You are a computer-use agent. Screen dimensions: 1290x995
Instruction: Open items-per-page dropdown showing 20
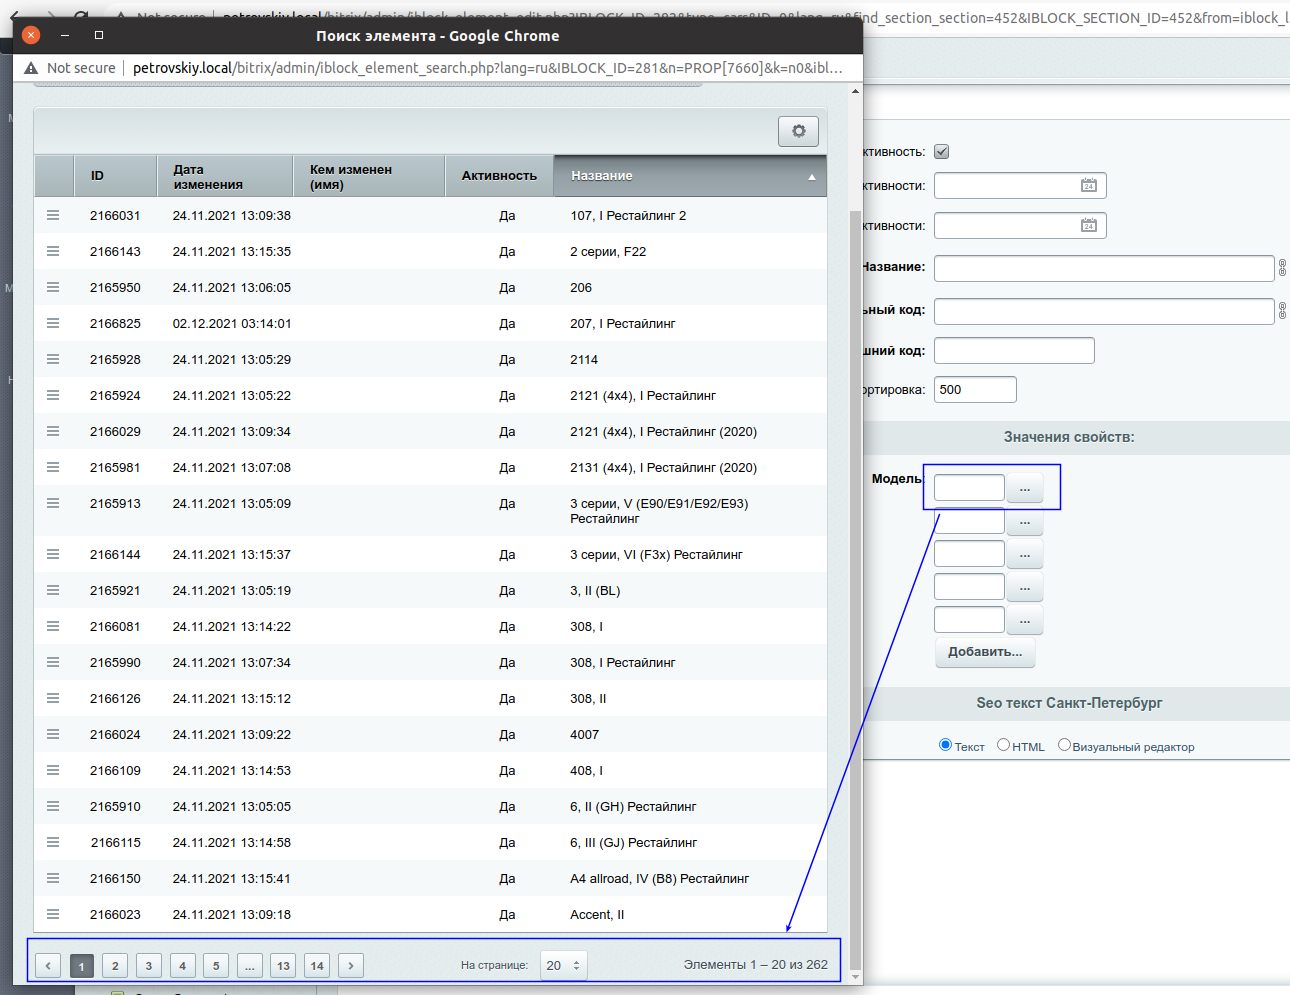pos(563,965)
